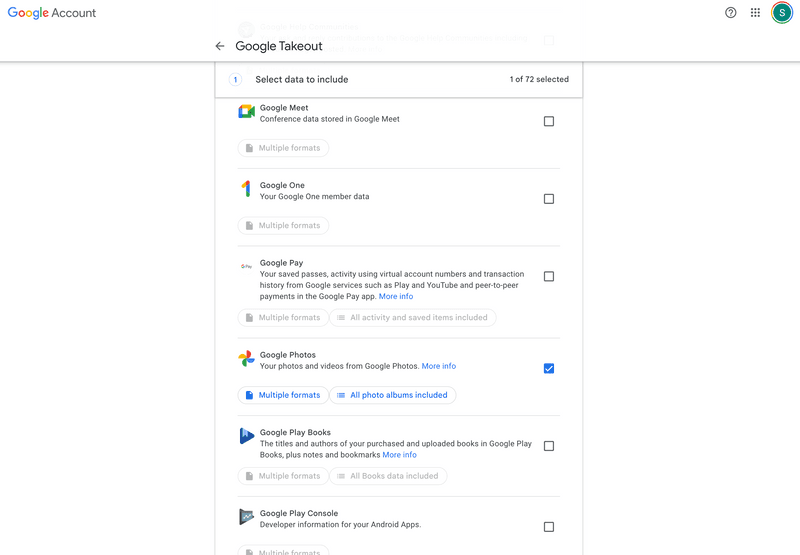
Task: Follow the Google Photos More info link
Action: point(439,367)
